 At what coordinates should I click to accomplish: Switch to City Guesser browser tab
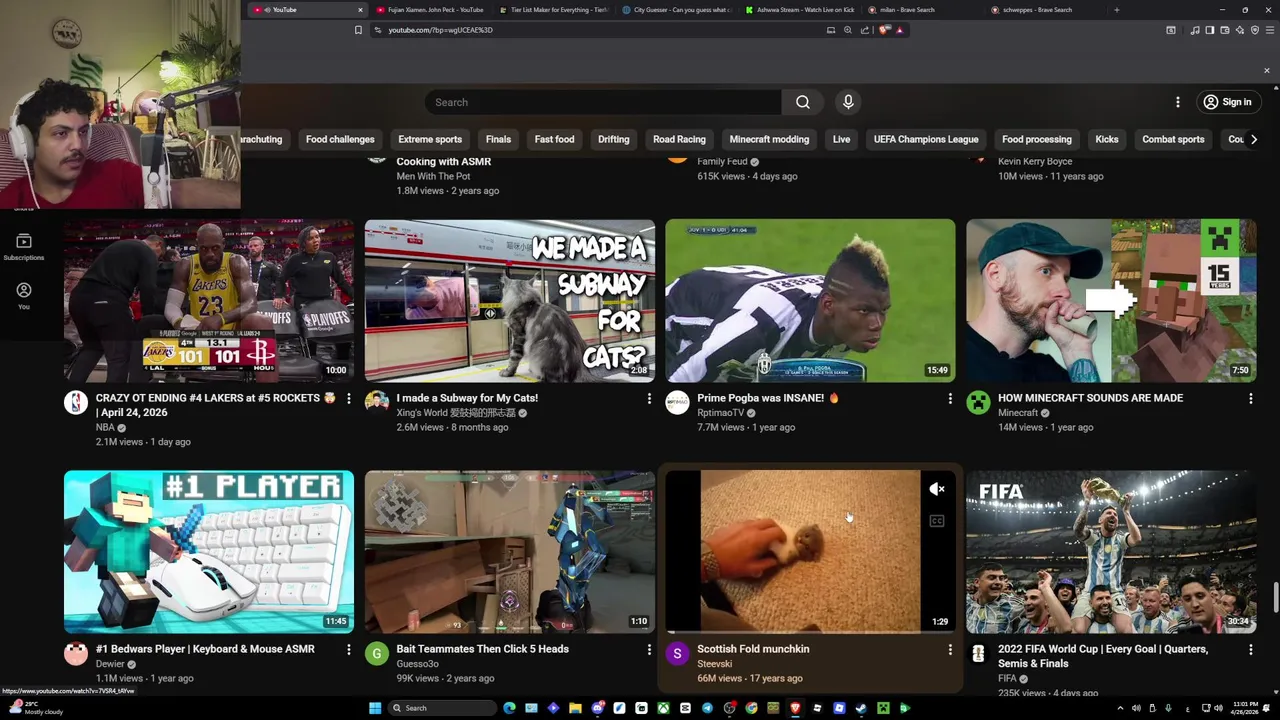pos(676,10)
